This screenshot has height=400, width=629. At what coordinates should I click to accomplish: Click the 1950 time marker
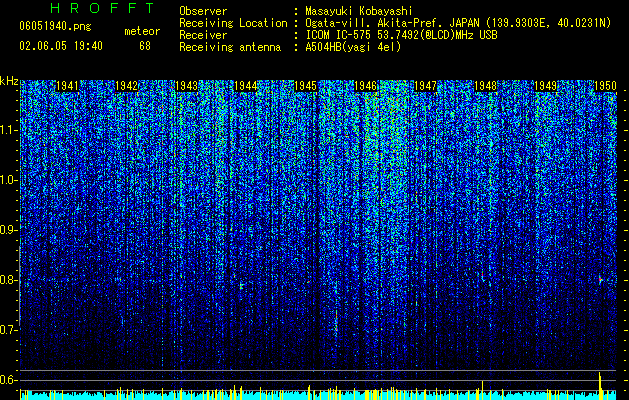[x=605, y=86]
